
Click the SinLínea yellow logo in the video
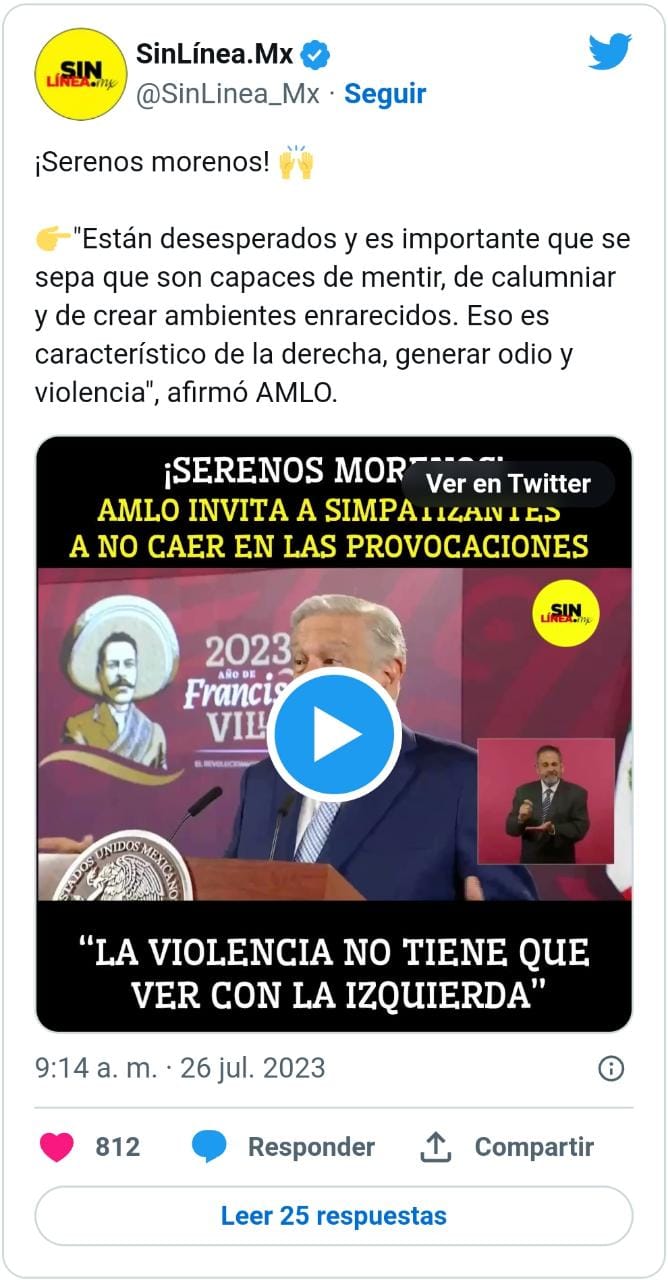tap(566, 613)
